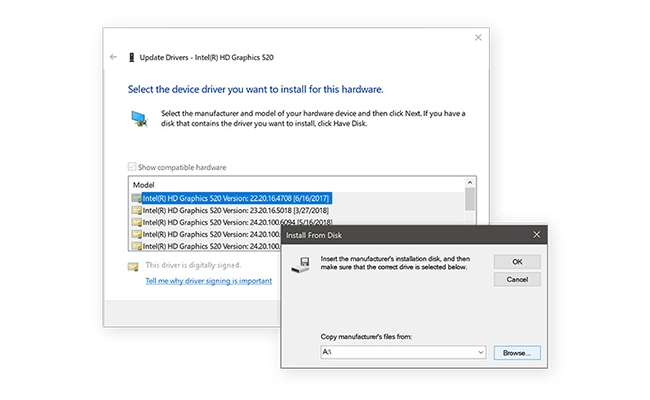Click the model list scrollbar thumb
This screenshot has height=400, width=650.
click(x=470, y=199)
